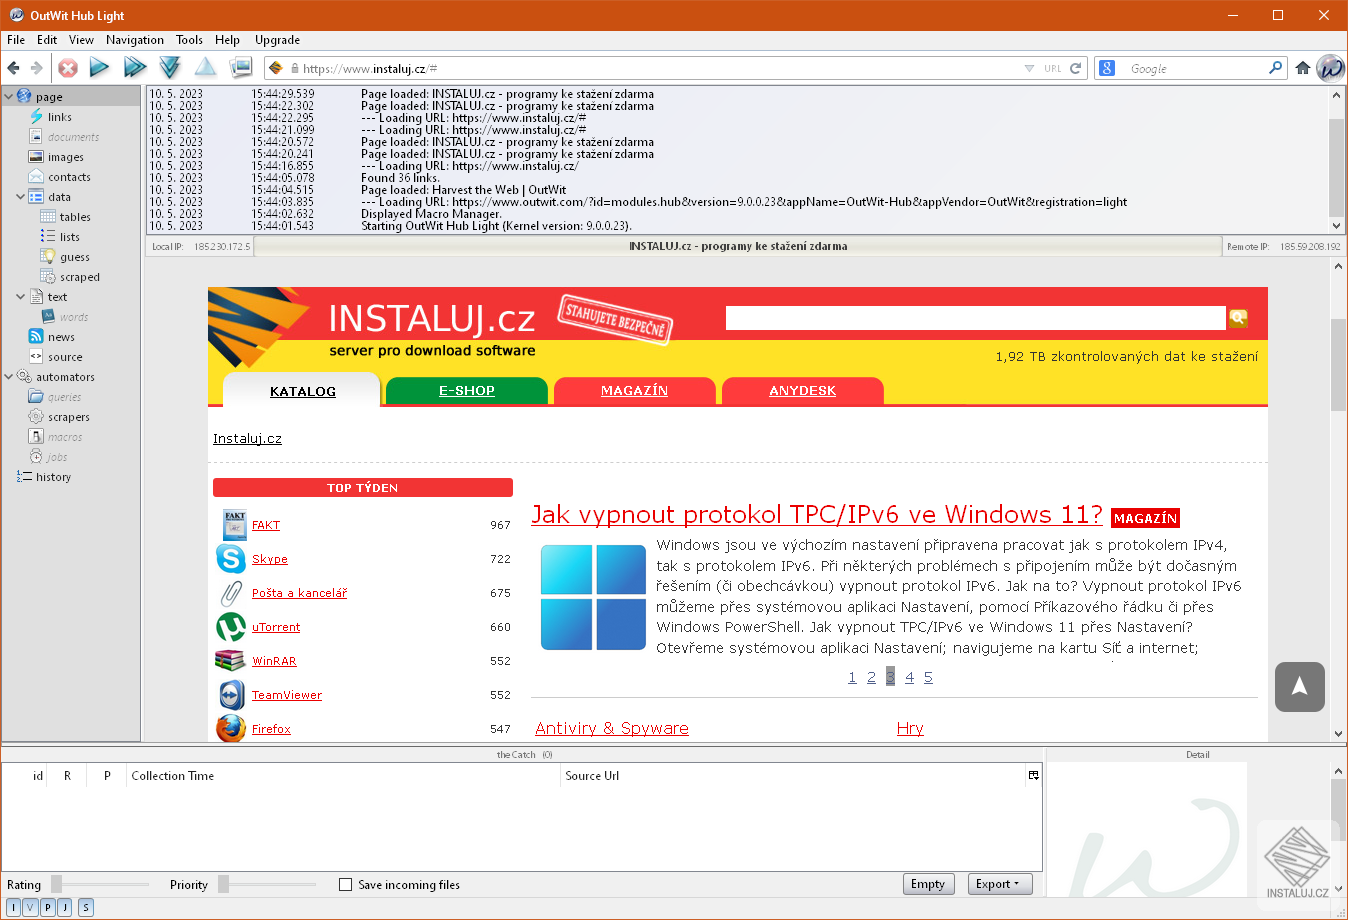Open the Navigation menu
This screenshot has width=1348, height=920.
point(135,40)
